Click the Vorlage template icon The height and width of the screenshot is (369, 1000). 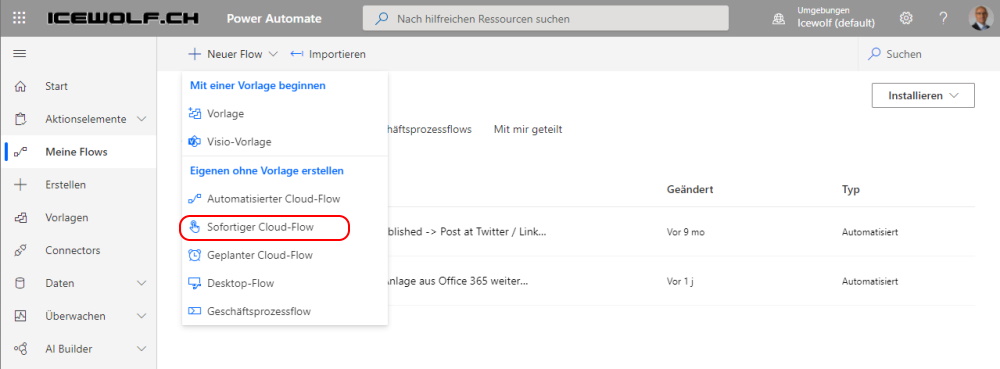pyautogui.click(x=195, y=113)
